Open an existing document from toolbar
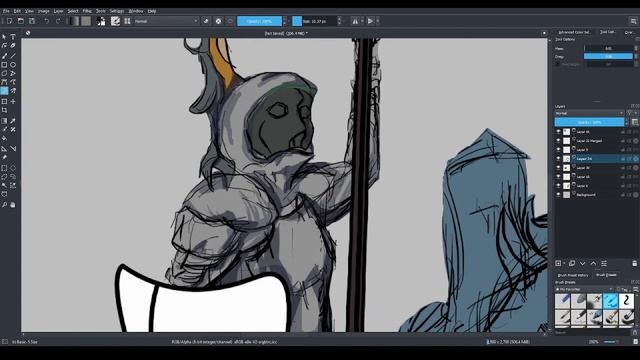The height and width of the screenshot is (360, 640). point(21,21)
